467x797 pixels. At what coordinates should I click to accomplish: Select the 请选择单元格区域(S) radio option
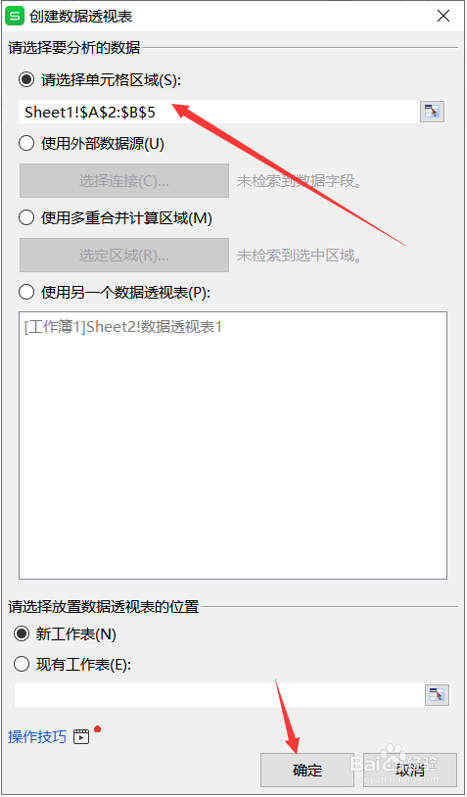pyautogui.click(x=25, y=80)
